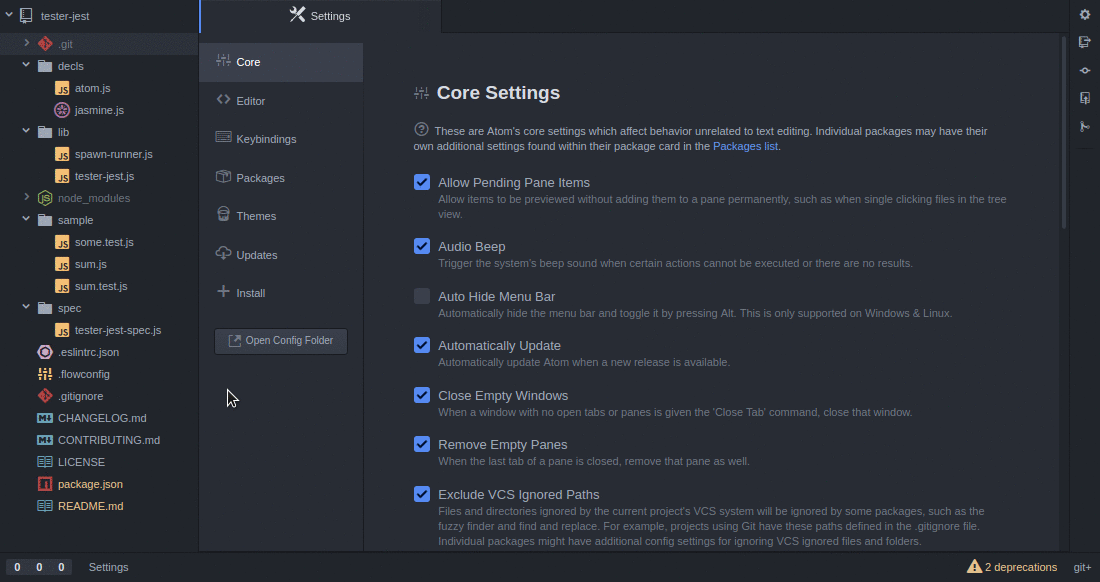
Task: Open README.md in the tree
Action: click(90, 506)
